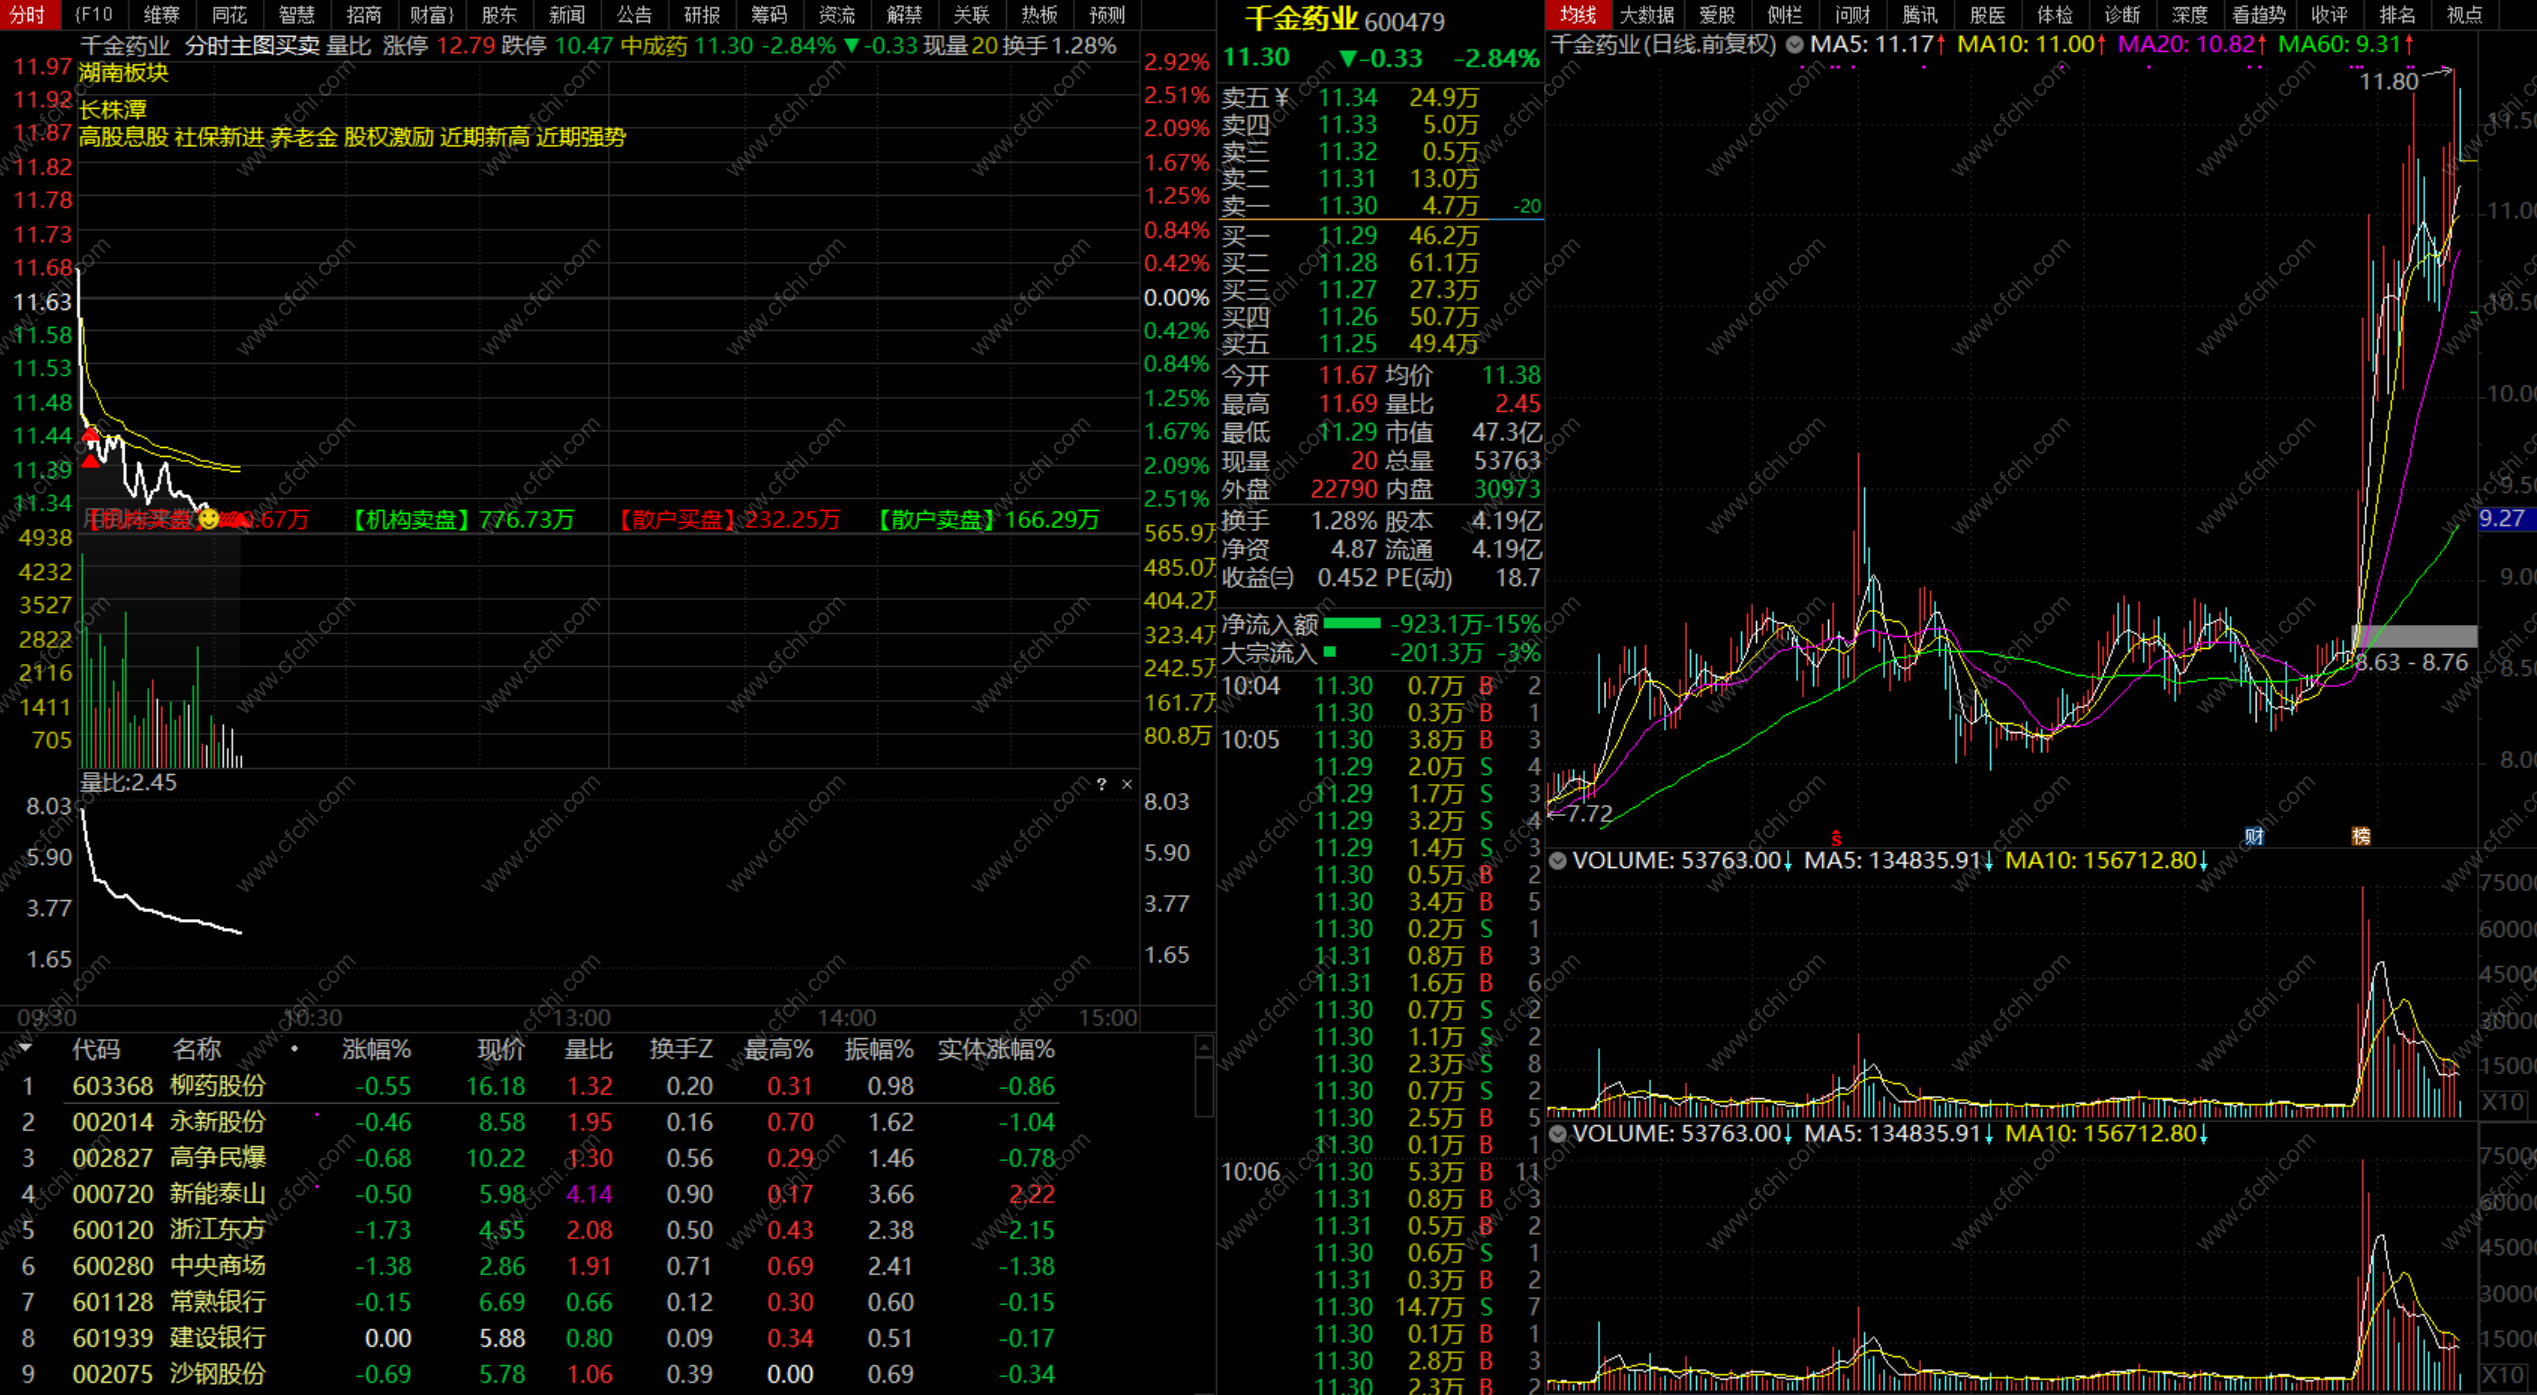The width and height of the screenshot is (2537, 1395).
Task: Select 柳药股份 row in stock list
Action: [x=217, y=1086]
